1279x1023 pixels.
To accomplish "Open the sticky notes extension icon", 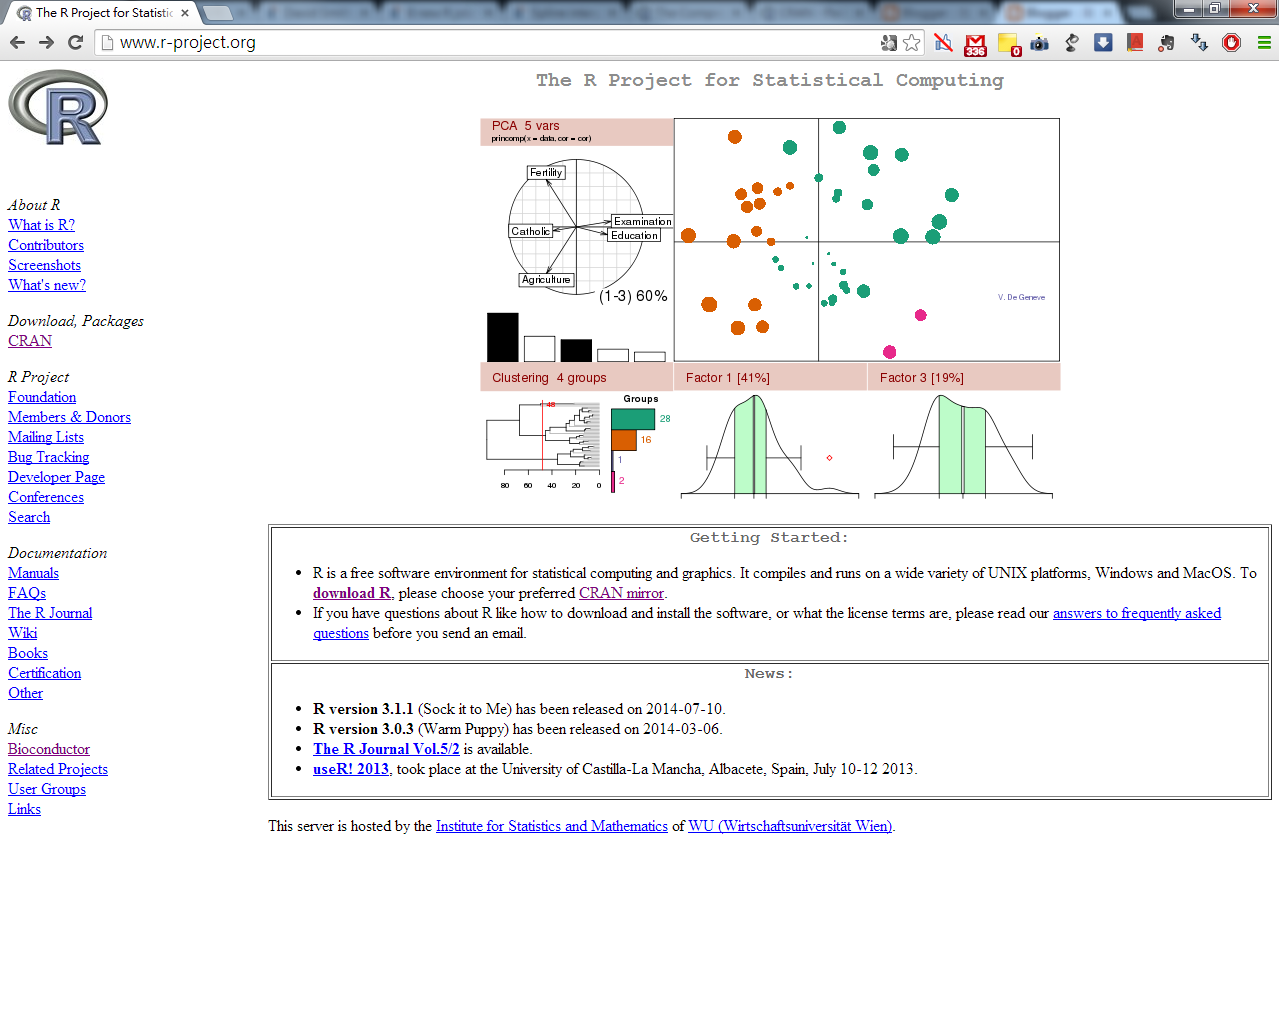I will (1009, 44).
